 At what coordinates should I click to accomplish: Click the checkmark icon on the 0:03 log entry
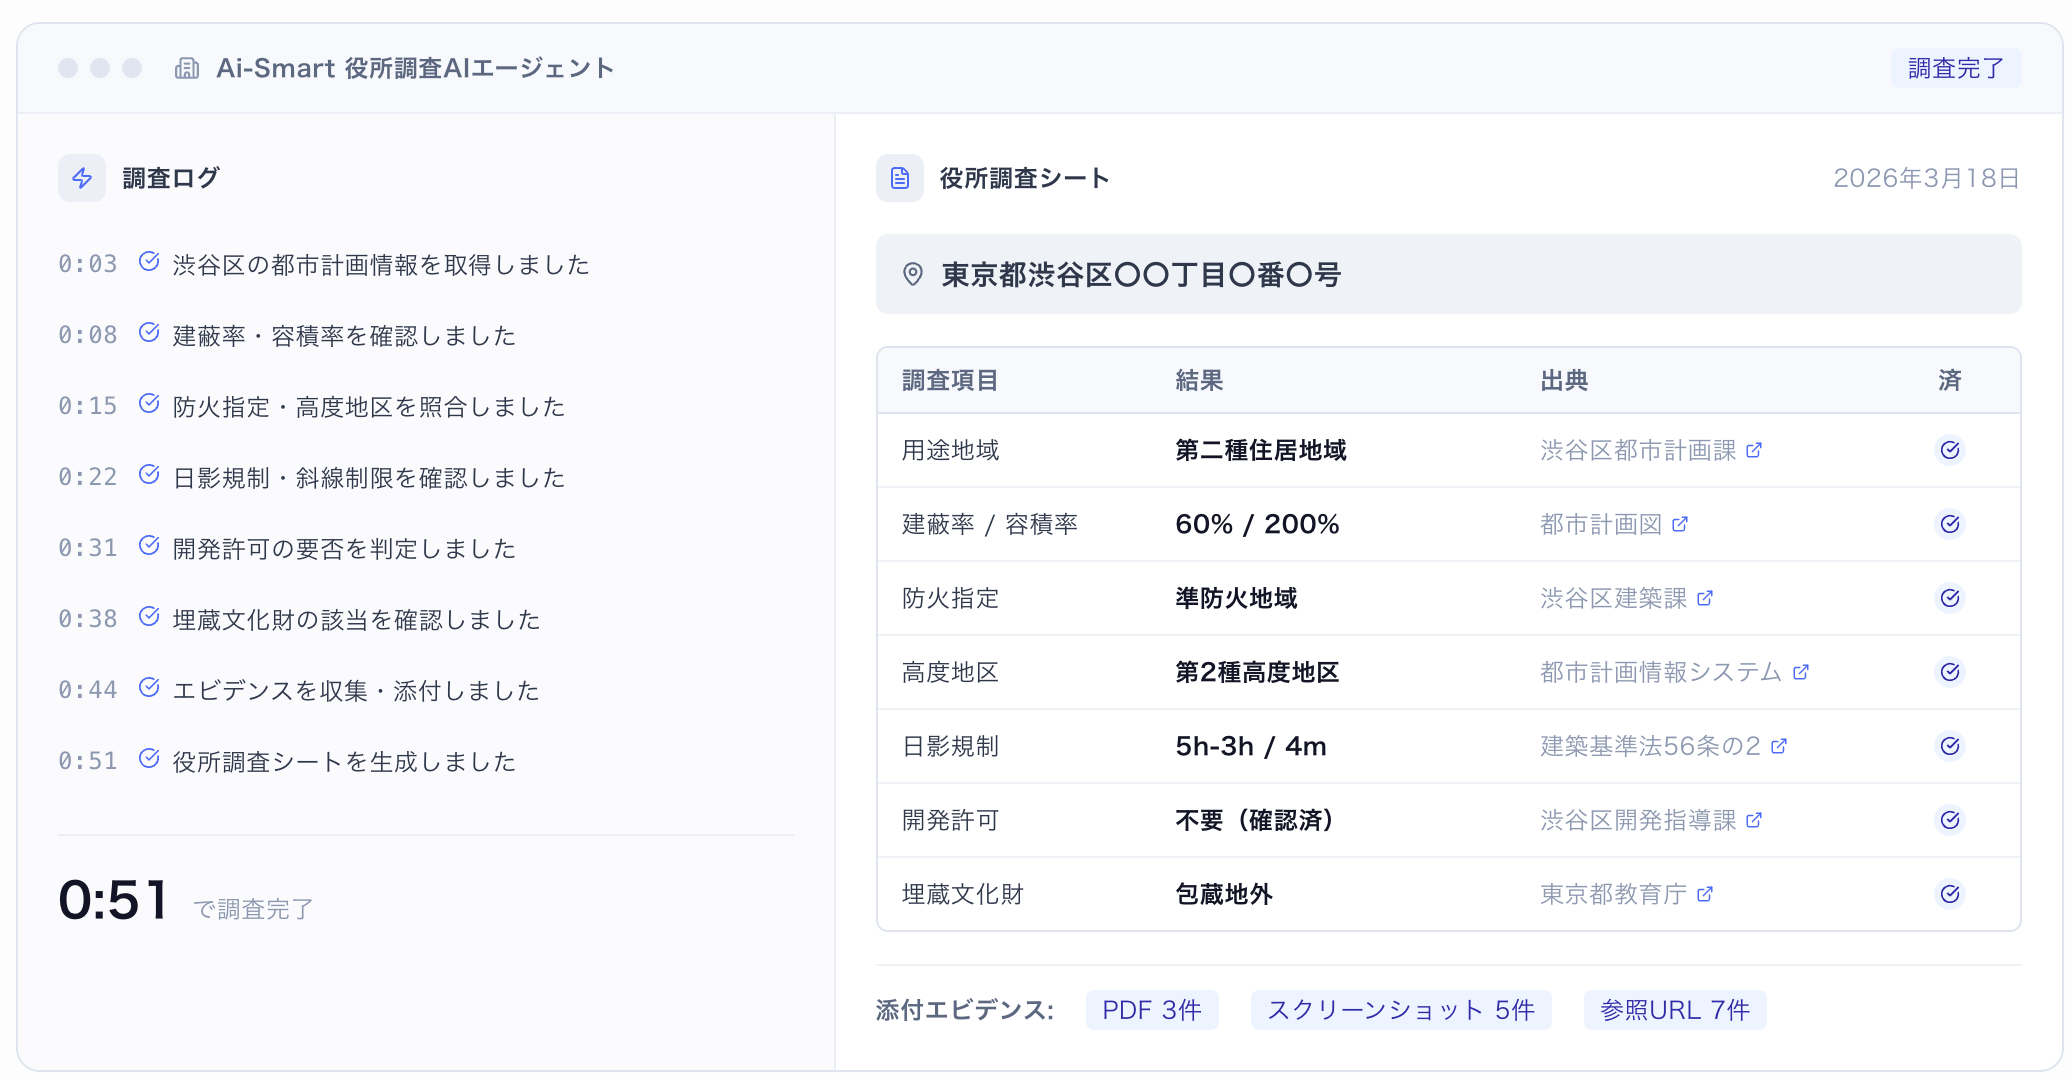(x=149, y=261)
